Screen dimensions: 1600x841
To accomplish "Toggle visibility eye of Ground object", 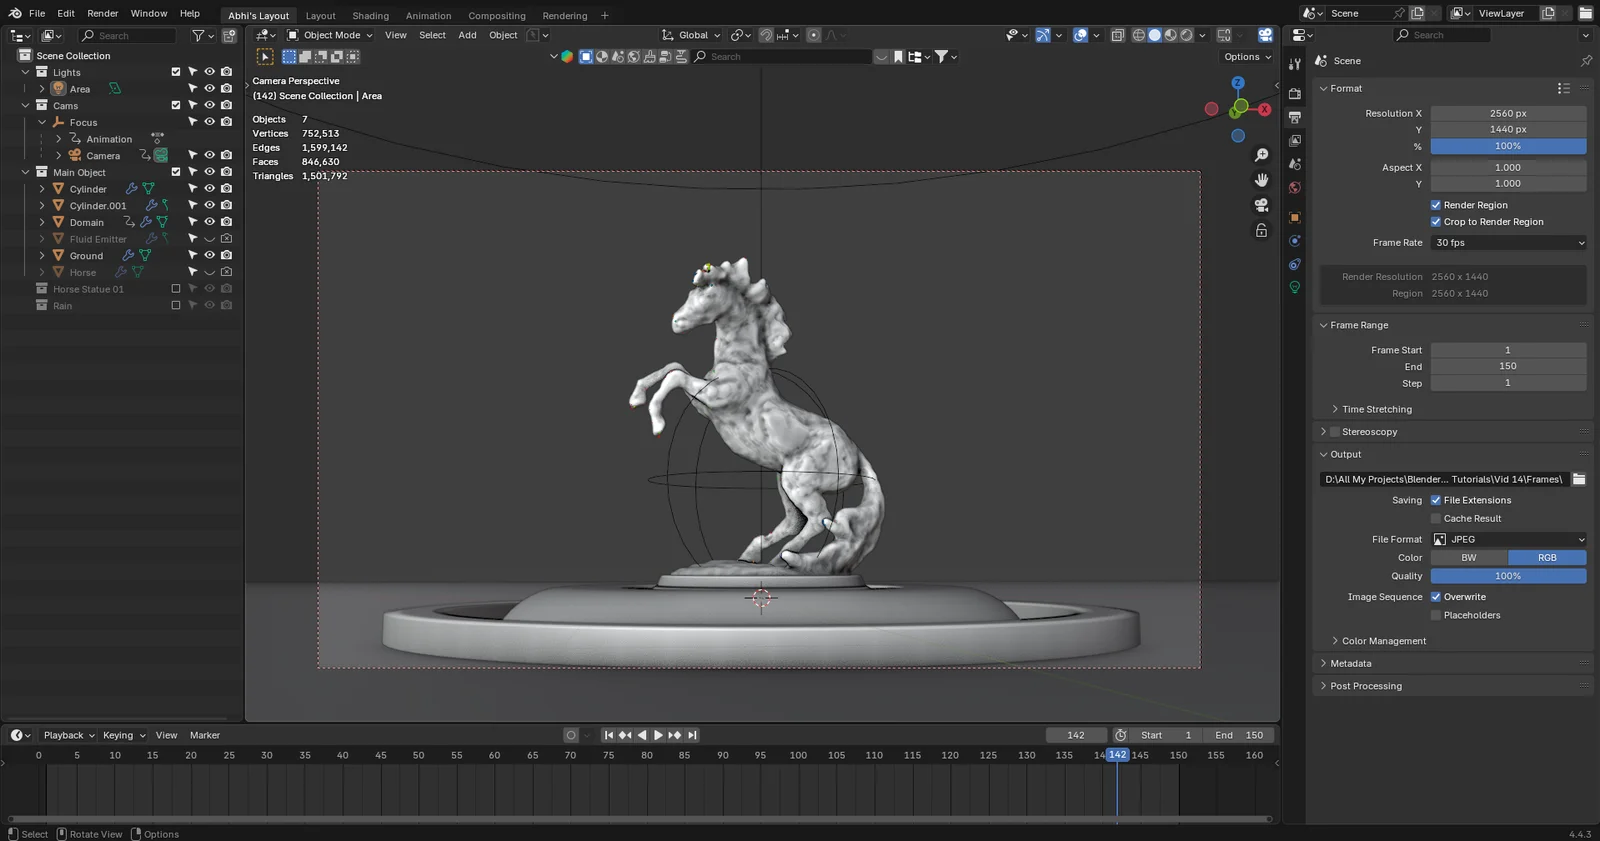I will pos(210,256).
